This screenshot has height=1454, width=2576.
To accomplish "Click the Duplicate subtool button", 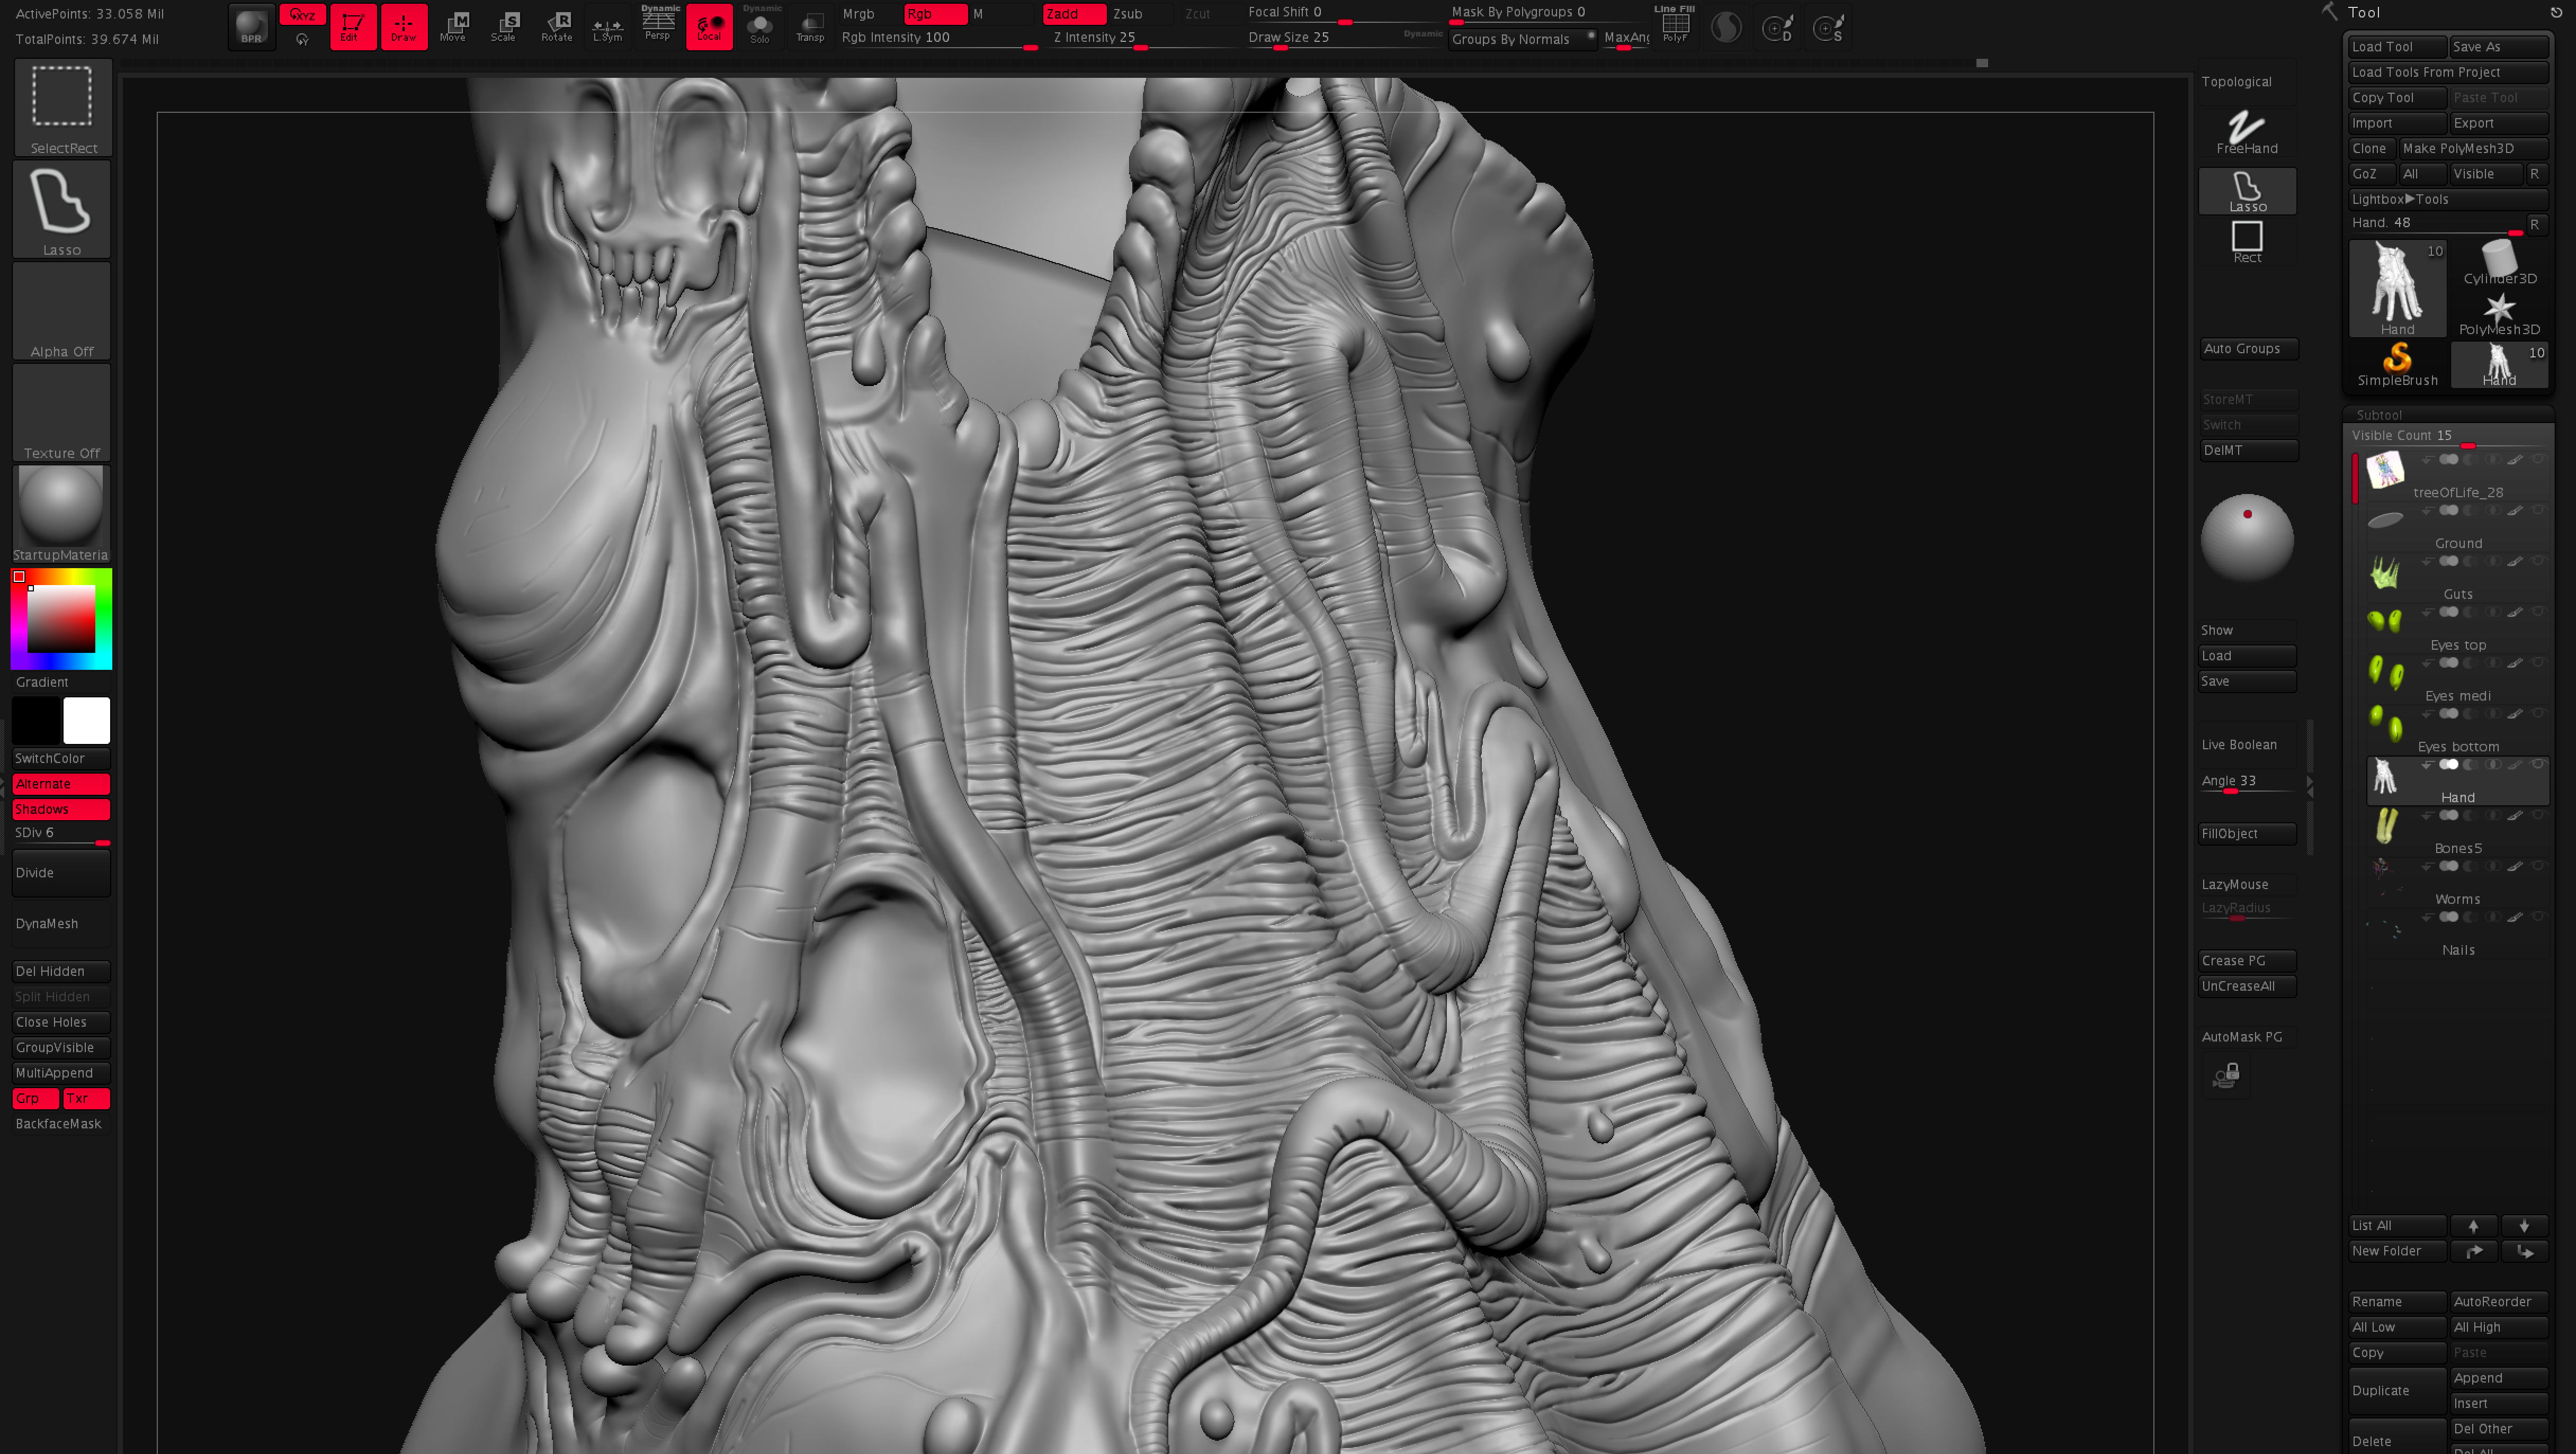I will (x=2397, y=1390).
